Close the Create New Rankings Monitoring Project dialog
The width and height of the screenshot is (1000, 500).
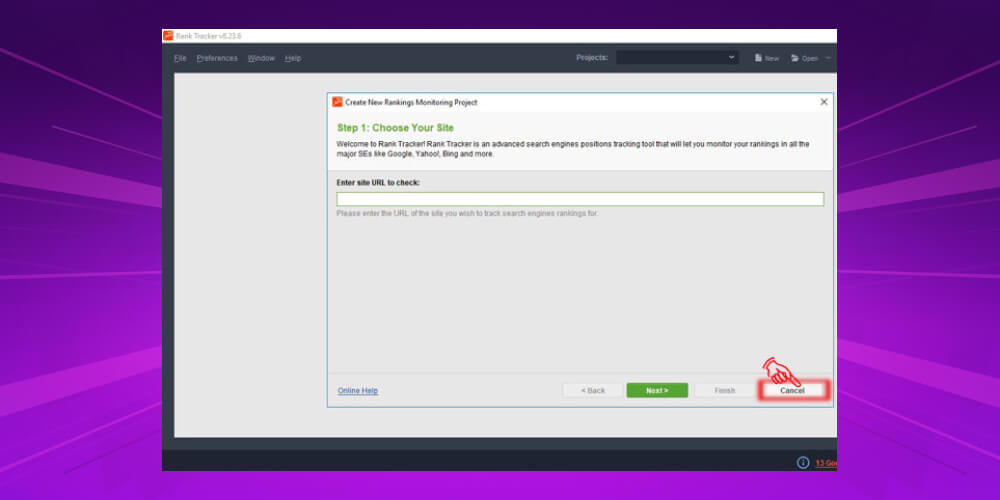pos(823,102)
